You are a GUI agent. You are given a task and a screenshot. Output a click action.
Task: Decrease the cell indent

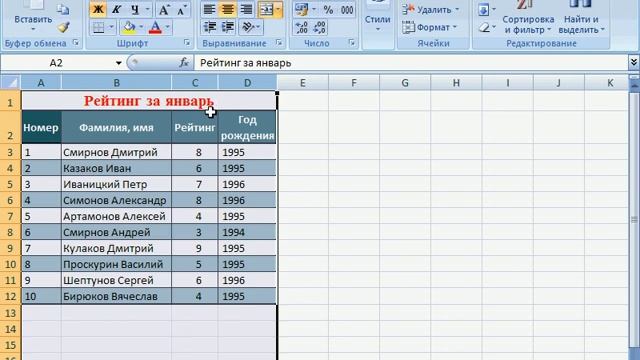coord(210,27)
